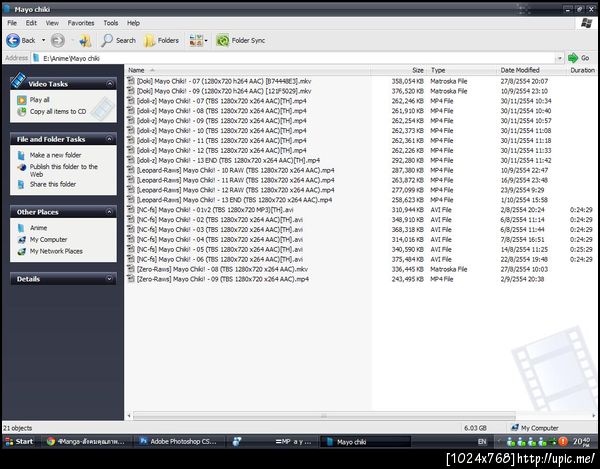Click the address path field
Image resolution: width=600 pixels, height=469 pixels.
(293, 58)
